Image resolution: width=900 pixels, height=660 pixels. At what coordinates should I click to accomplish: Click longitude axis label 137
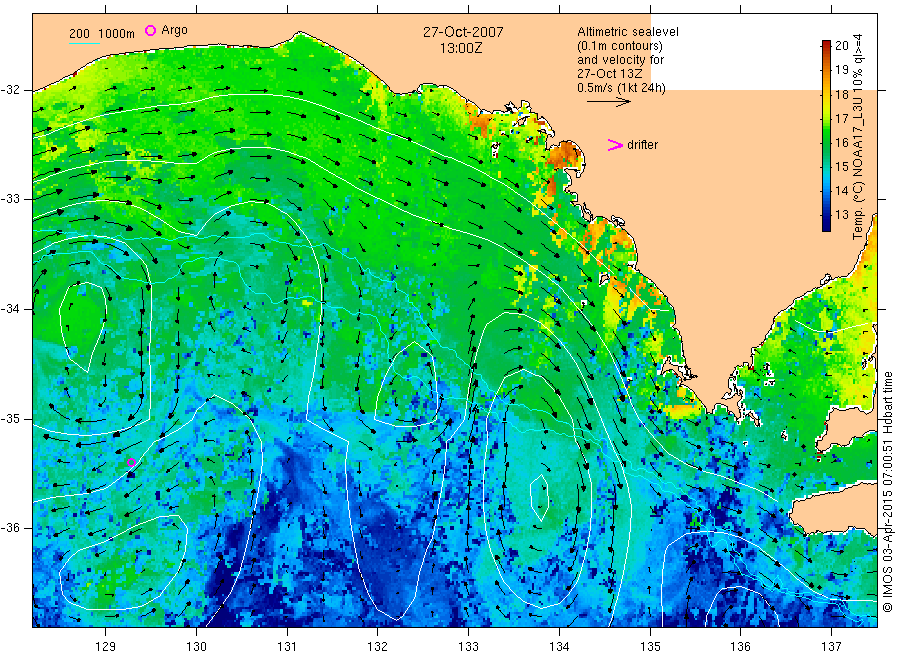pyautogui.click(x=831, y=647)
